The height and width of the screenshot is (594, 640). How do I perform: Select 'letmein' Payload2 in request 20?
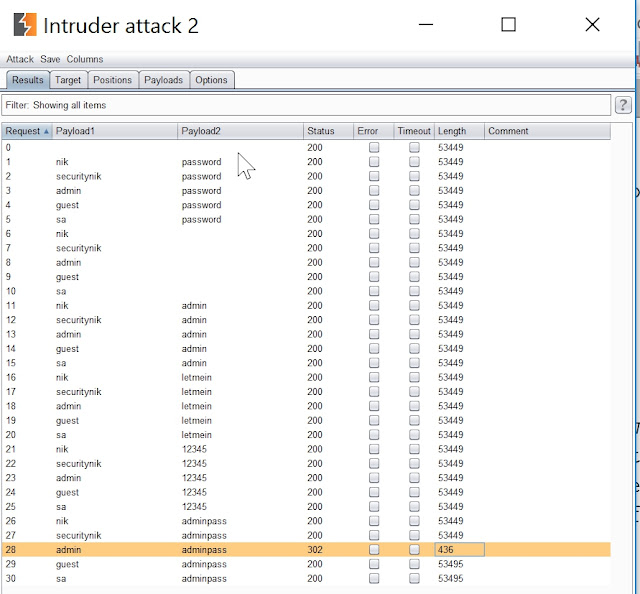coord(196,435)
